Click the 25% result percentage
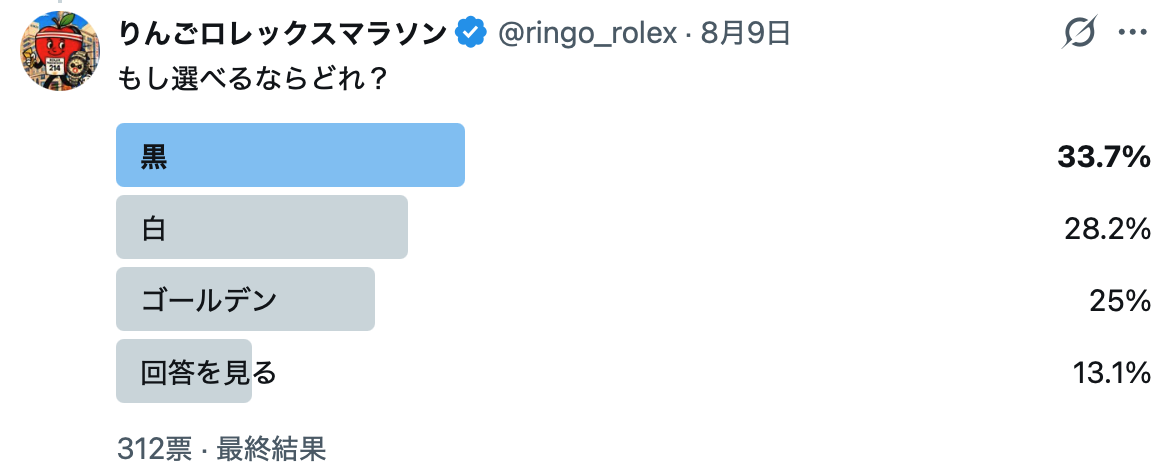The image size is (1168, 476). tap(1120, 301)
